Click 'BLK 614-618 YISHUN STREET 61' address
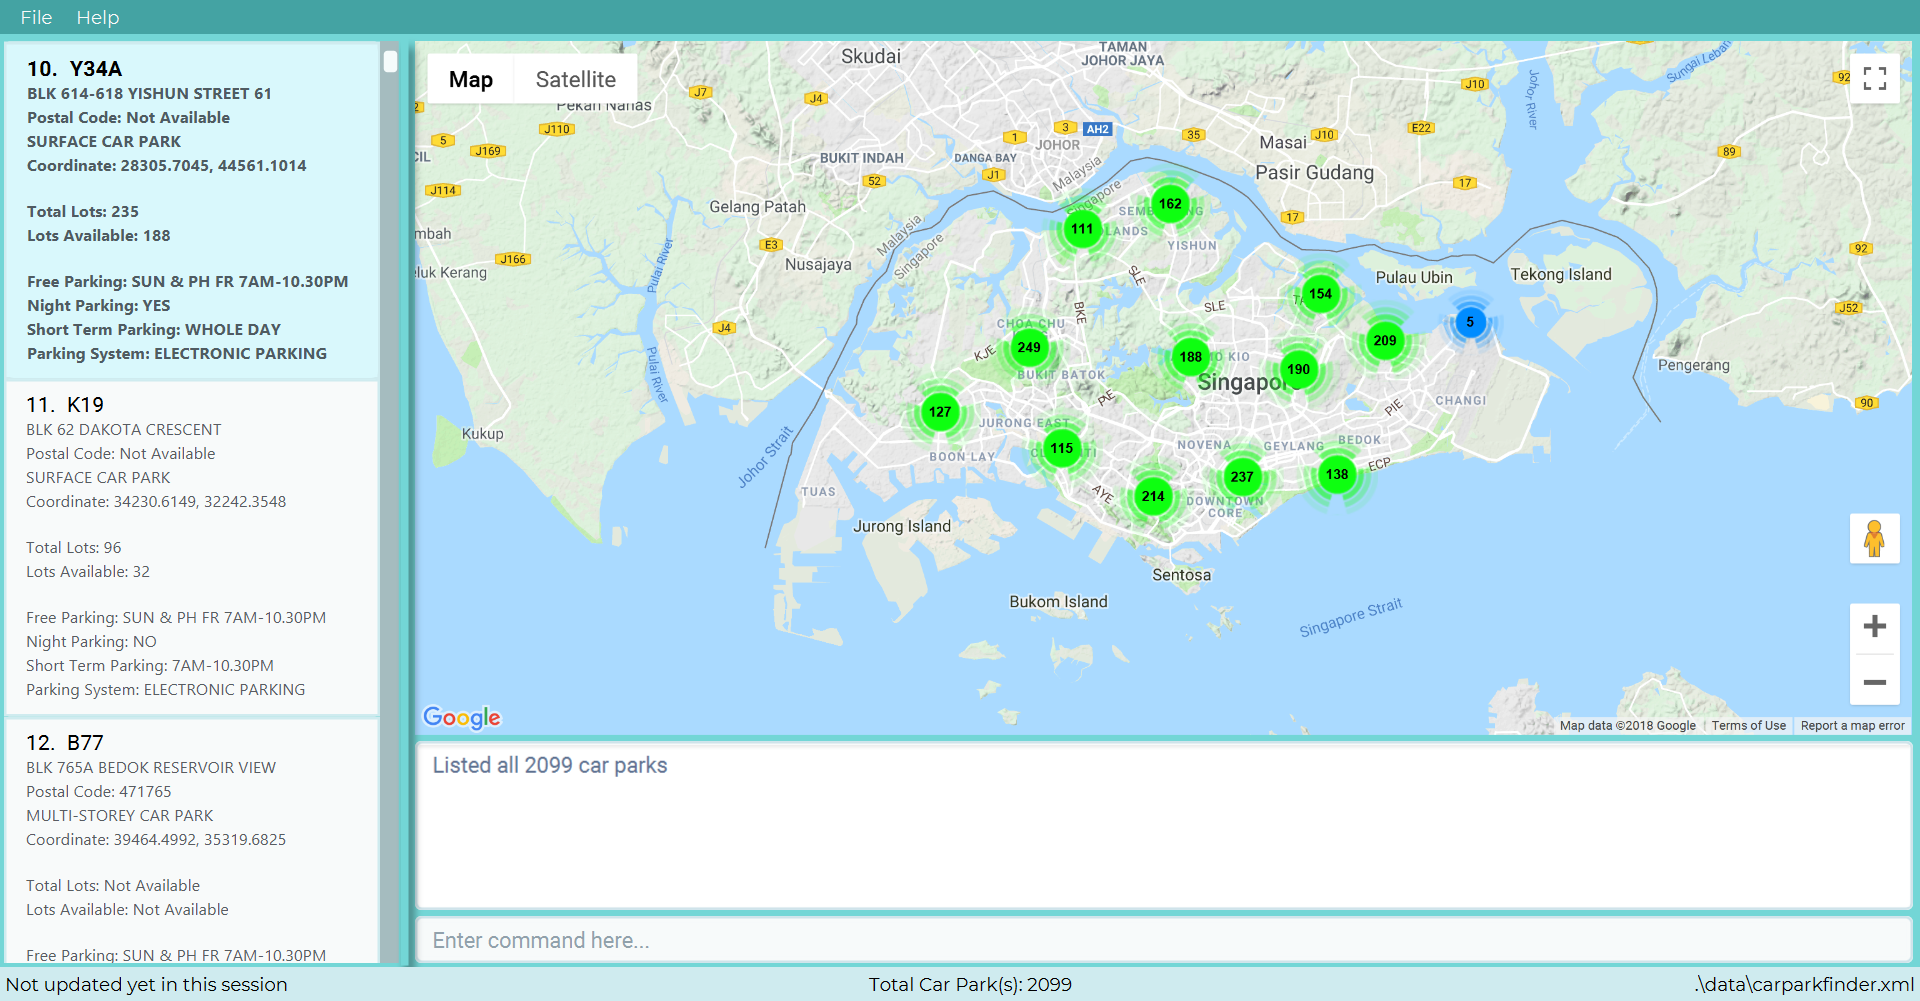The height and width of the screenshot is (1001, 1920). [149, 93]
